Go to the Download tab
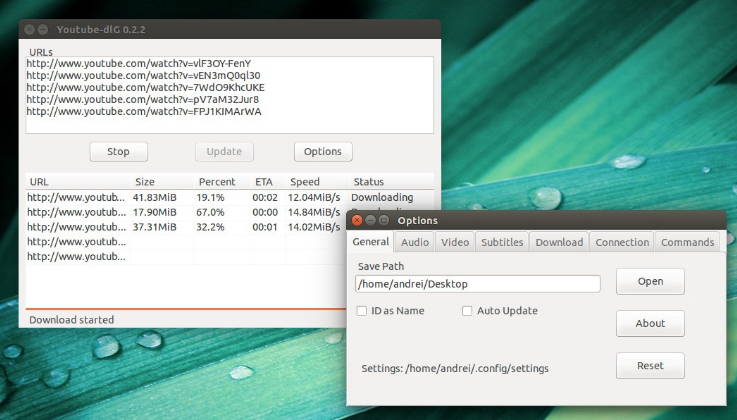This screenshot has width=737, height=420. click(559, 242)
